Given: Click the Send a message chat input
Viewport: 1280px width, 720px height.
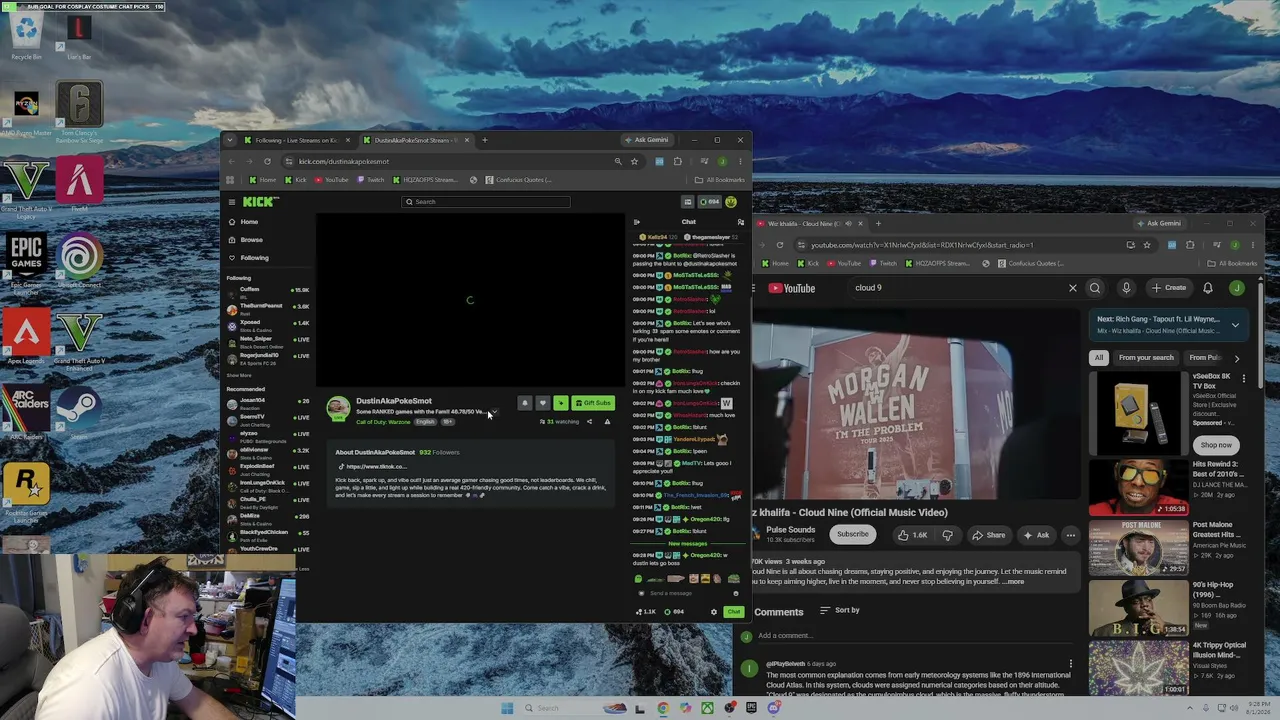Looking at the screenshot, I should pos(687,593).
